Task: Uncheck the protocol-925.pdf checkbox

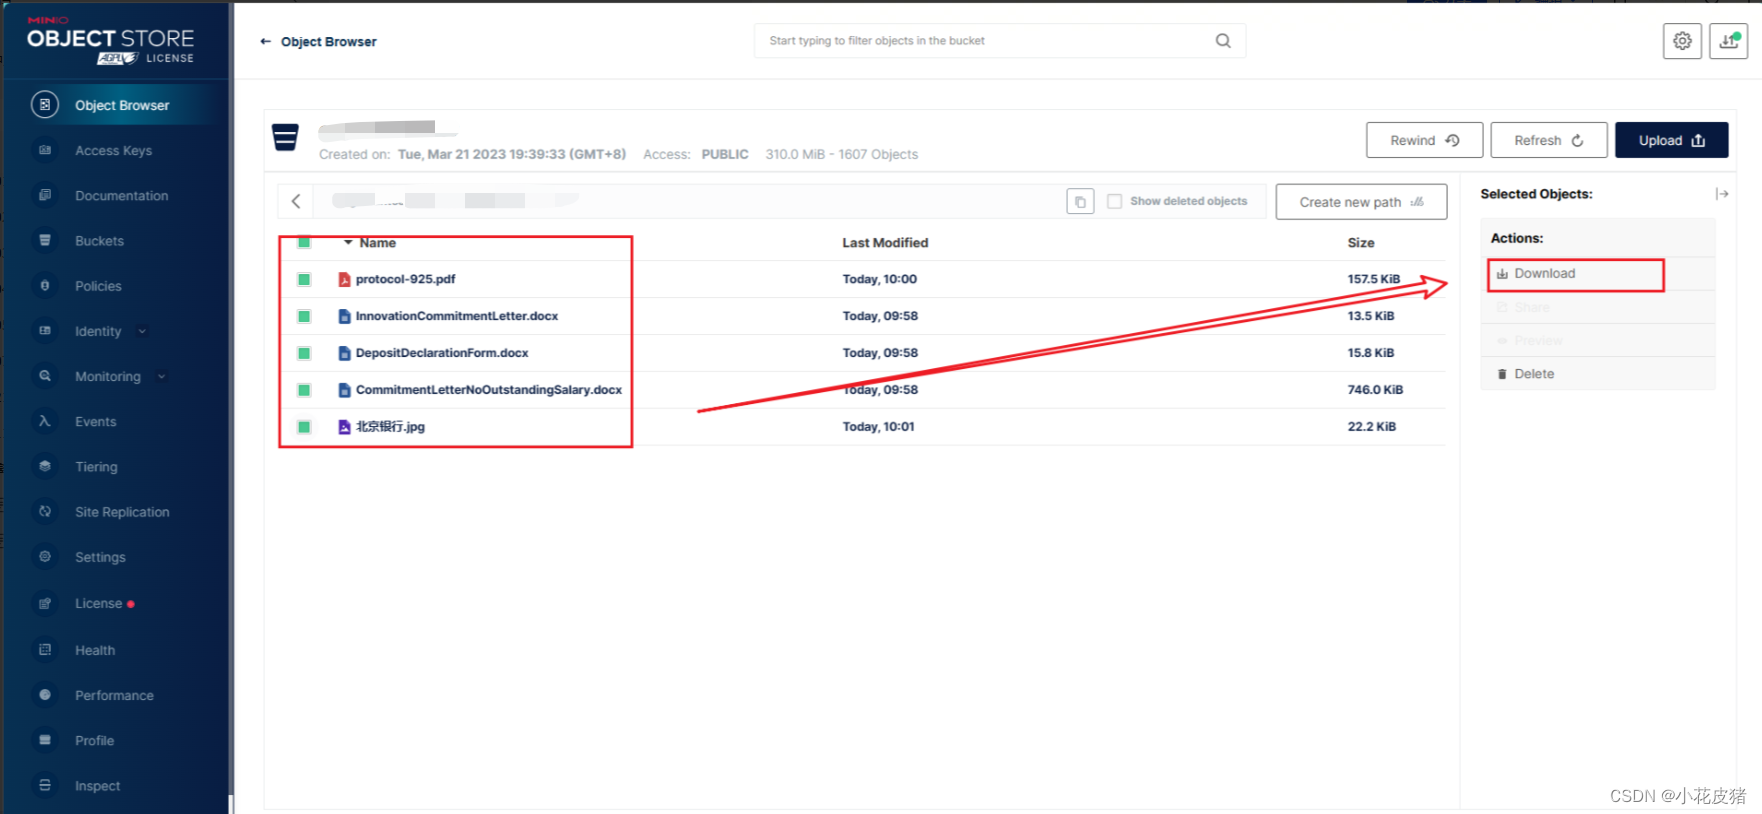Action: tap(304, 279)
